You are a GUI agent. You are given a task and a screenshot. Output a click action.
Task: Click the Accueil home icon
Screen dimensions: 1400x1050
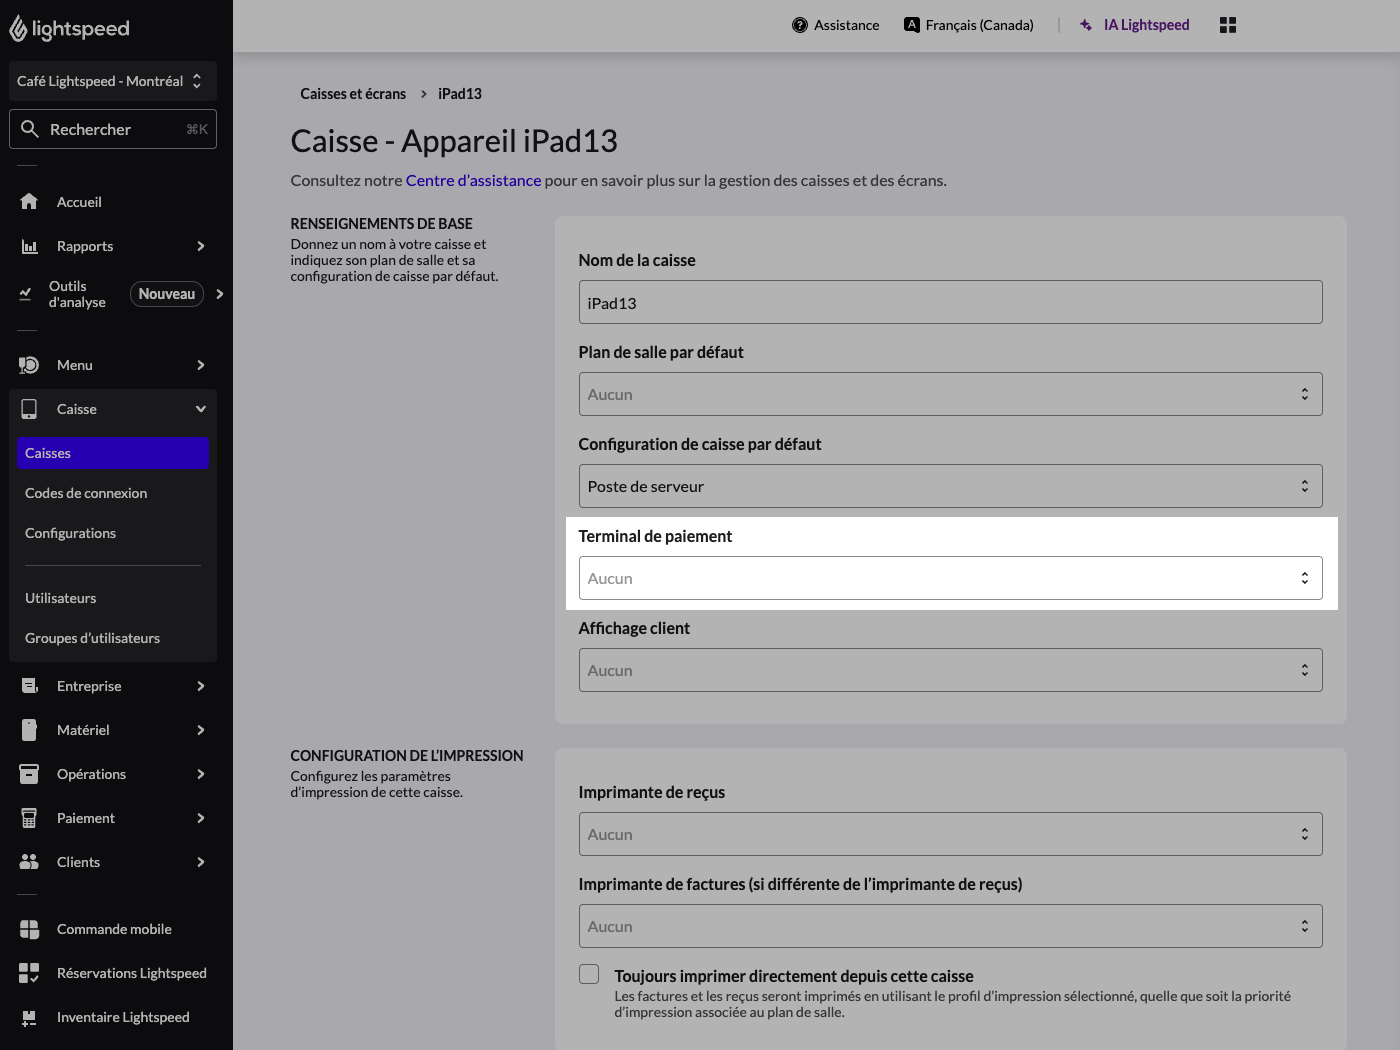tap(29, 202)
